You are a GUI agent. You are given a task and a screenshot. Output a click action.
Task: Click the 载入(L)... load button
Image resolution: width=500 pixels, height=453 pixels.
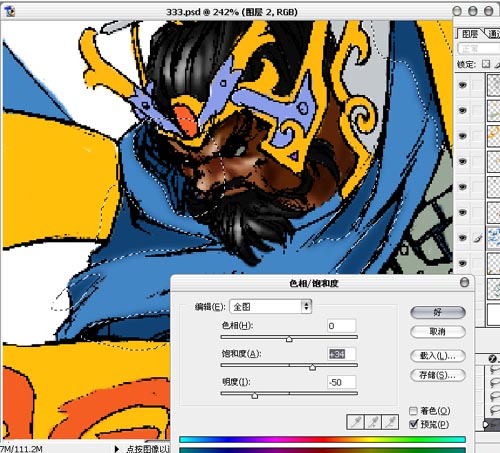437,356
